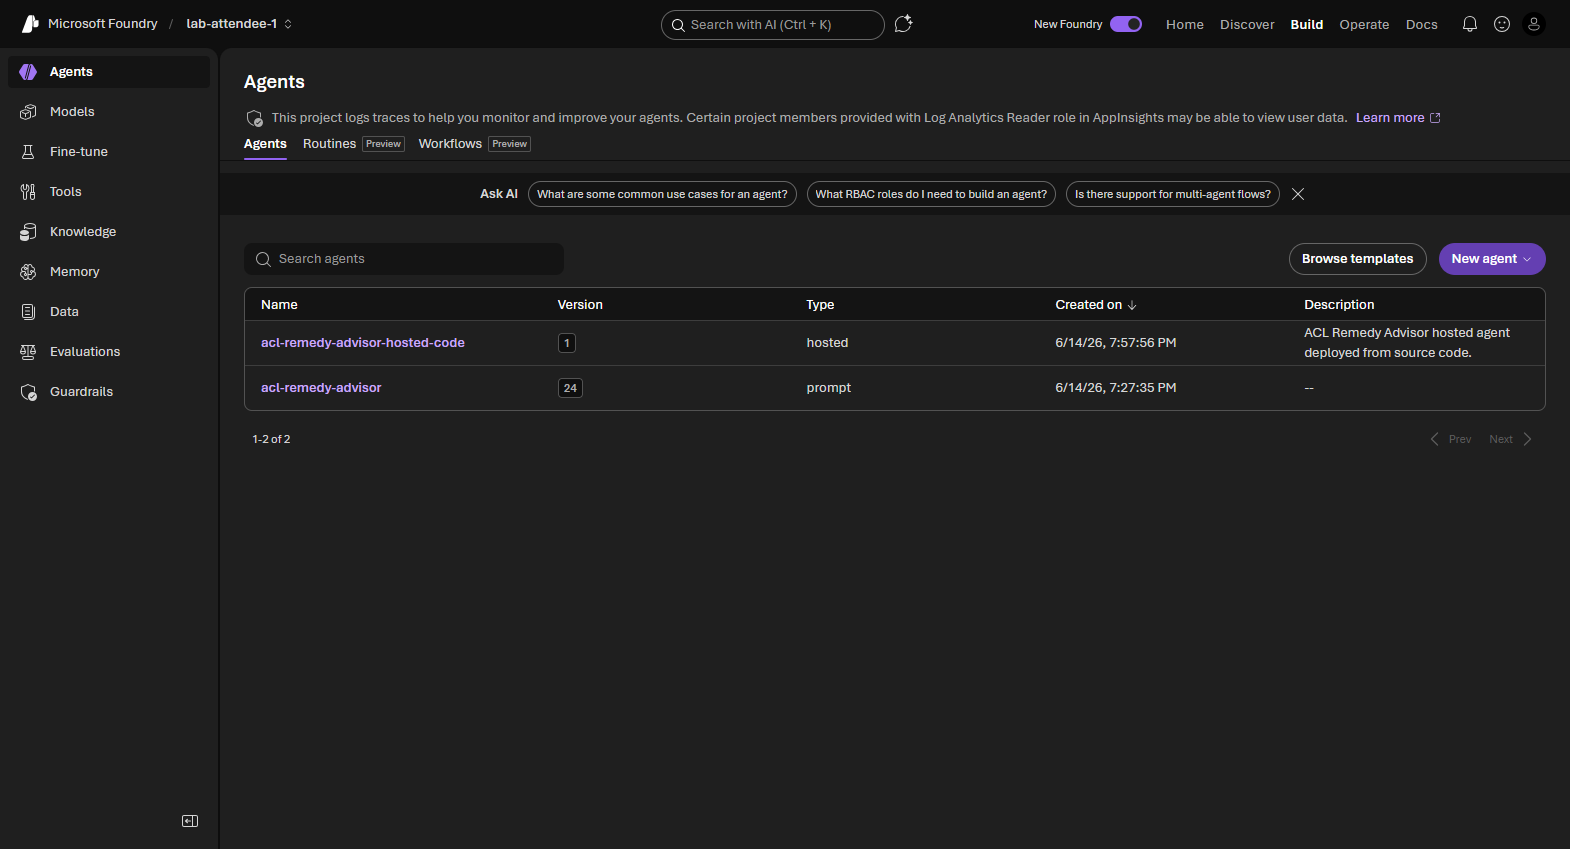The height and width of the screenshot is (849, 1570).
Task: Open the Data section
Action: (109, 312)
